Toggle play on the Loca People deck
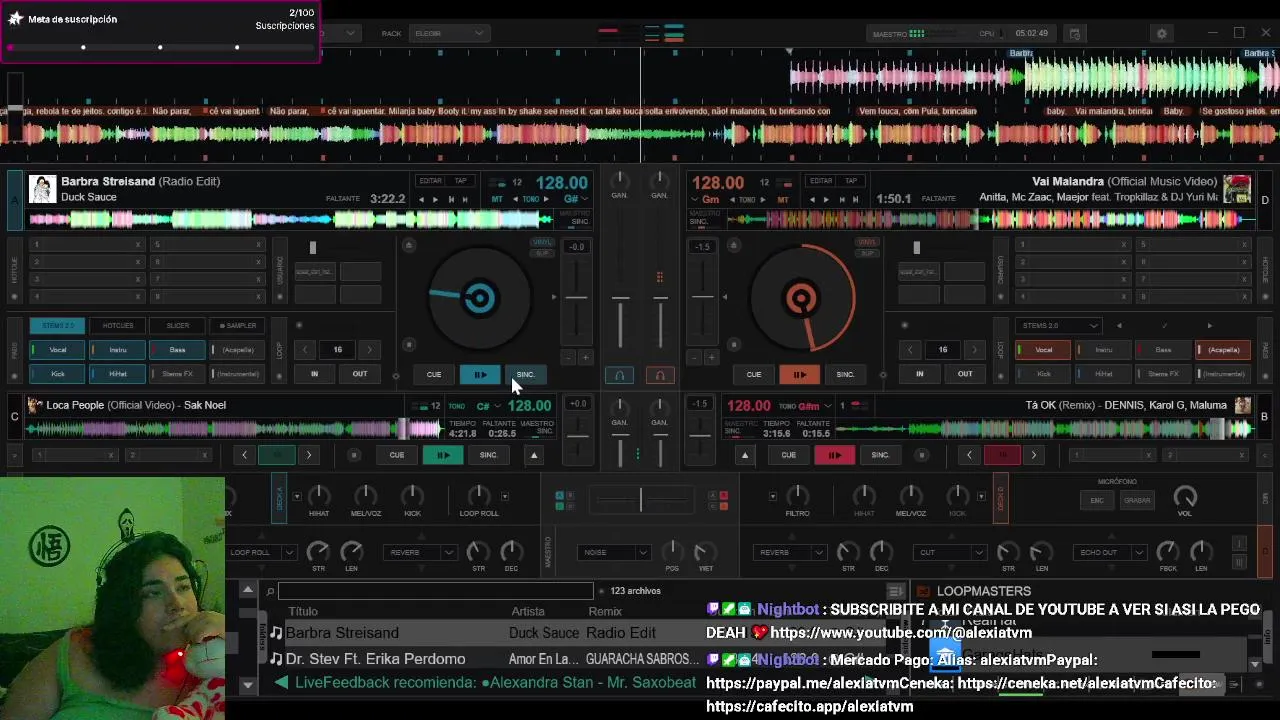 (443, 455)
